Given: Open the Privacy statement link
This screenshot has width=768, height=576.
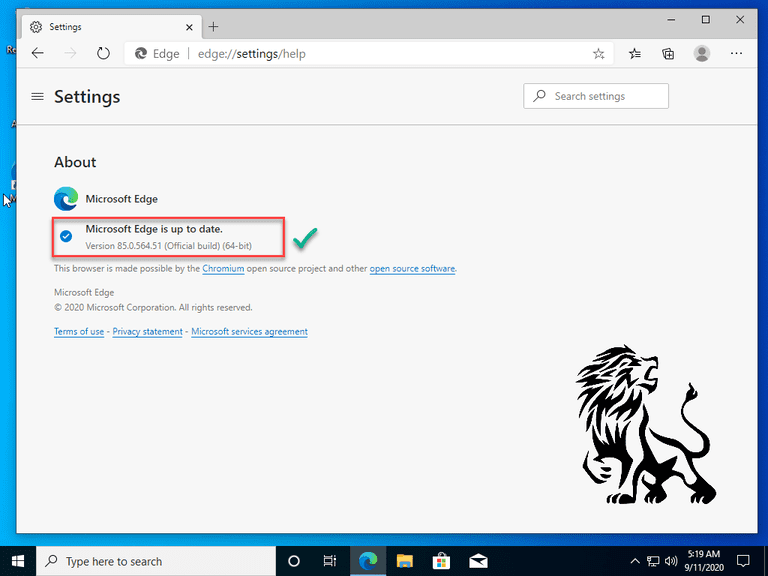Looking at the screenshot, I should tap(147, 332).
